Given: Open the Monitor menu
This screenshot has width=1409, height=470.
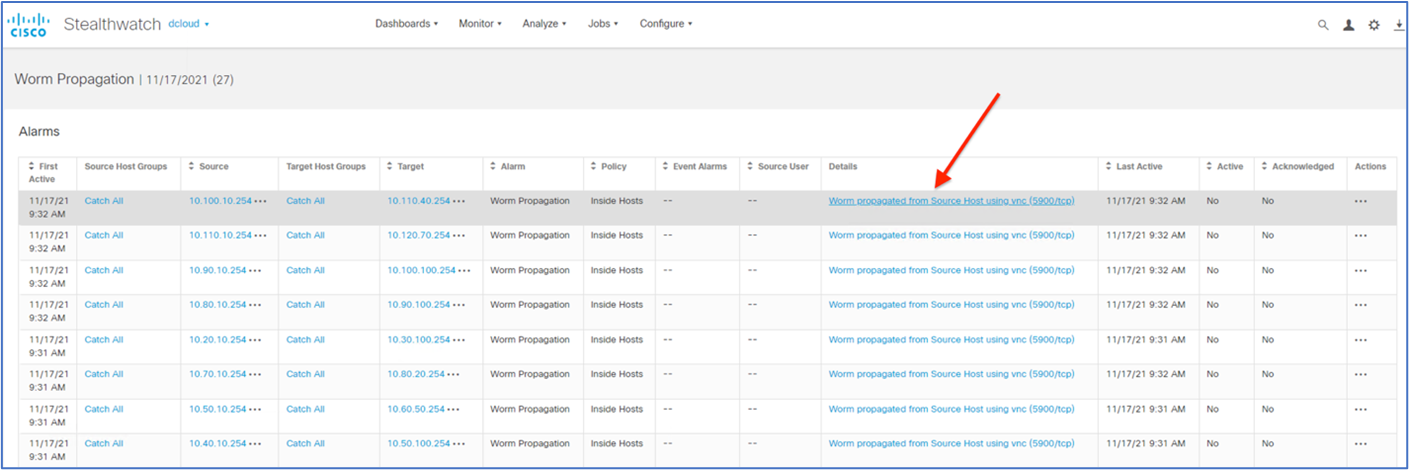Looking at the screenshot, I should click(x=480, y=24).
